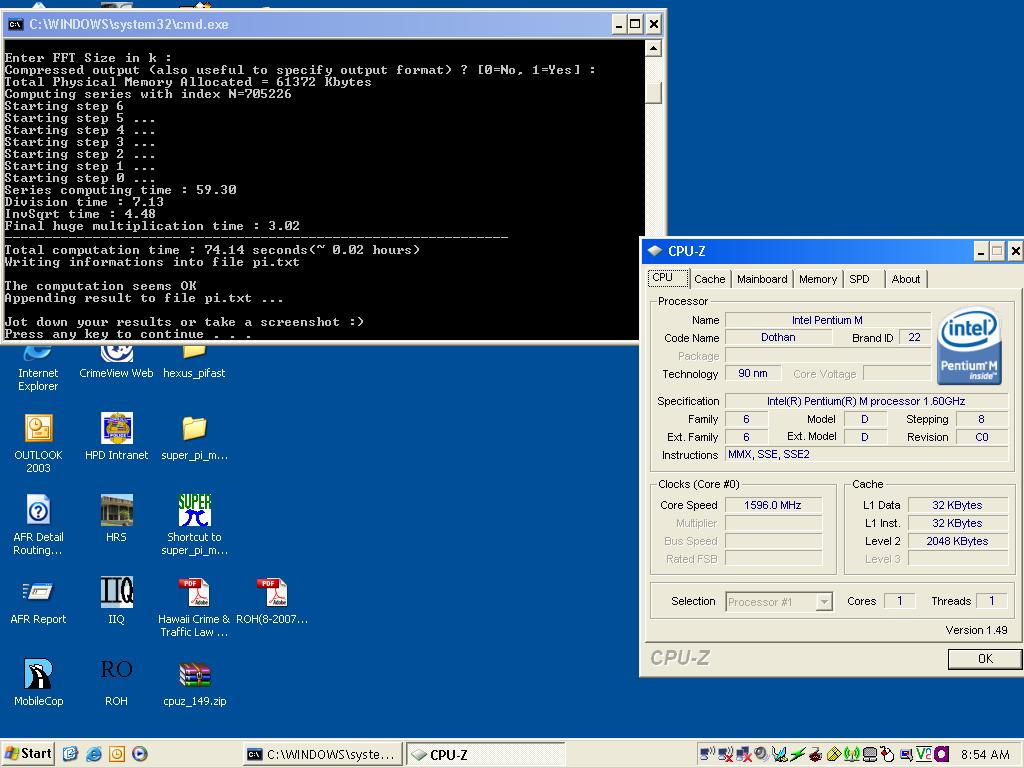Launch Outlook from the Quick Launch bar
The image size is (1024, 768).
(116, 754)
